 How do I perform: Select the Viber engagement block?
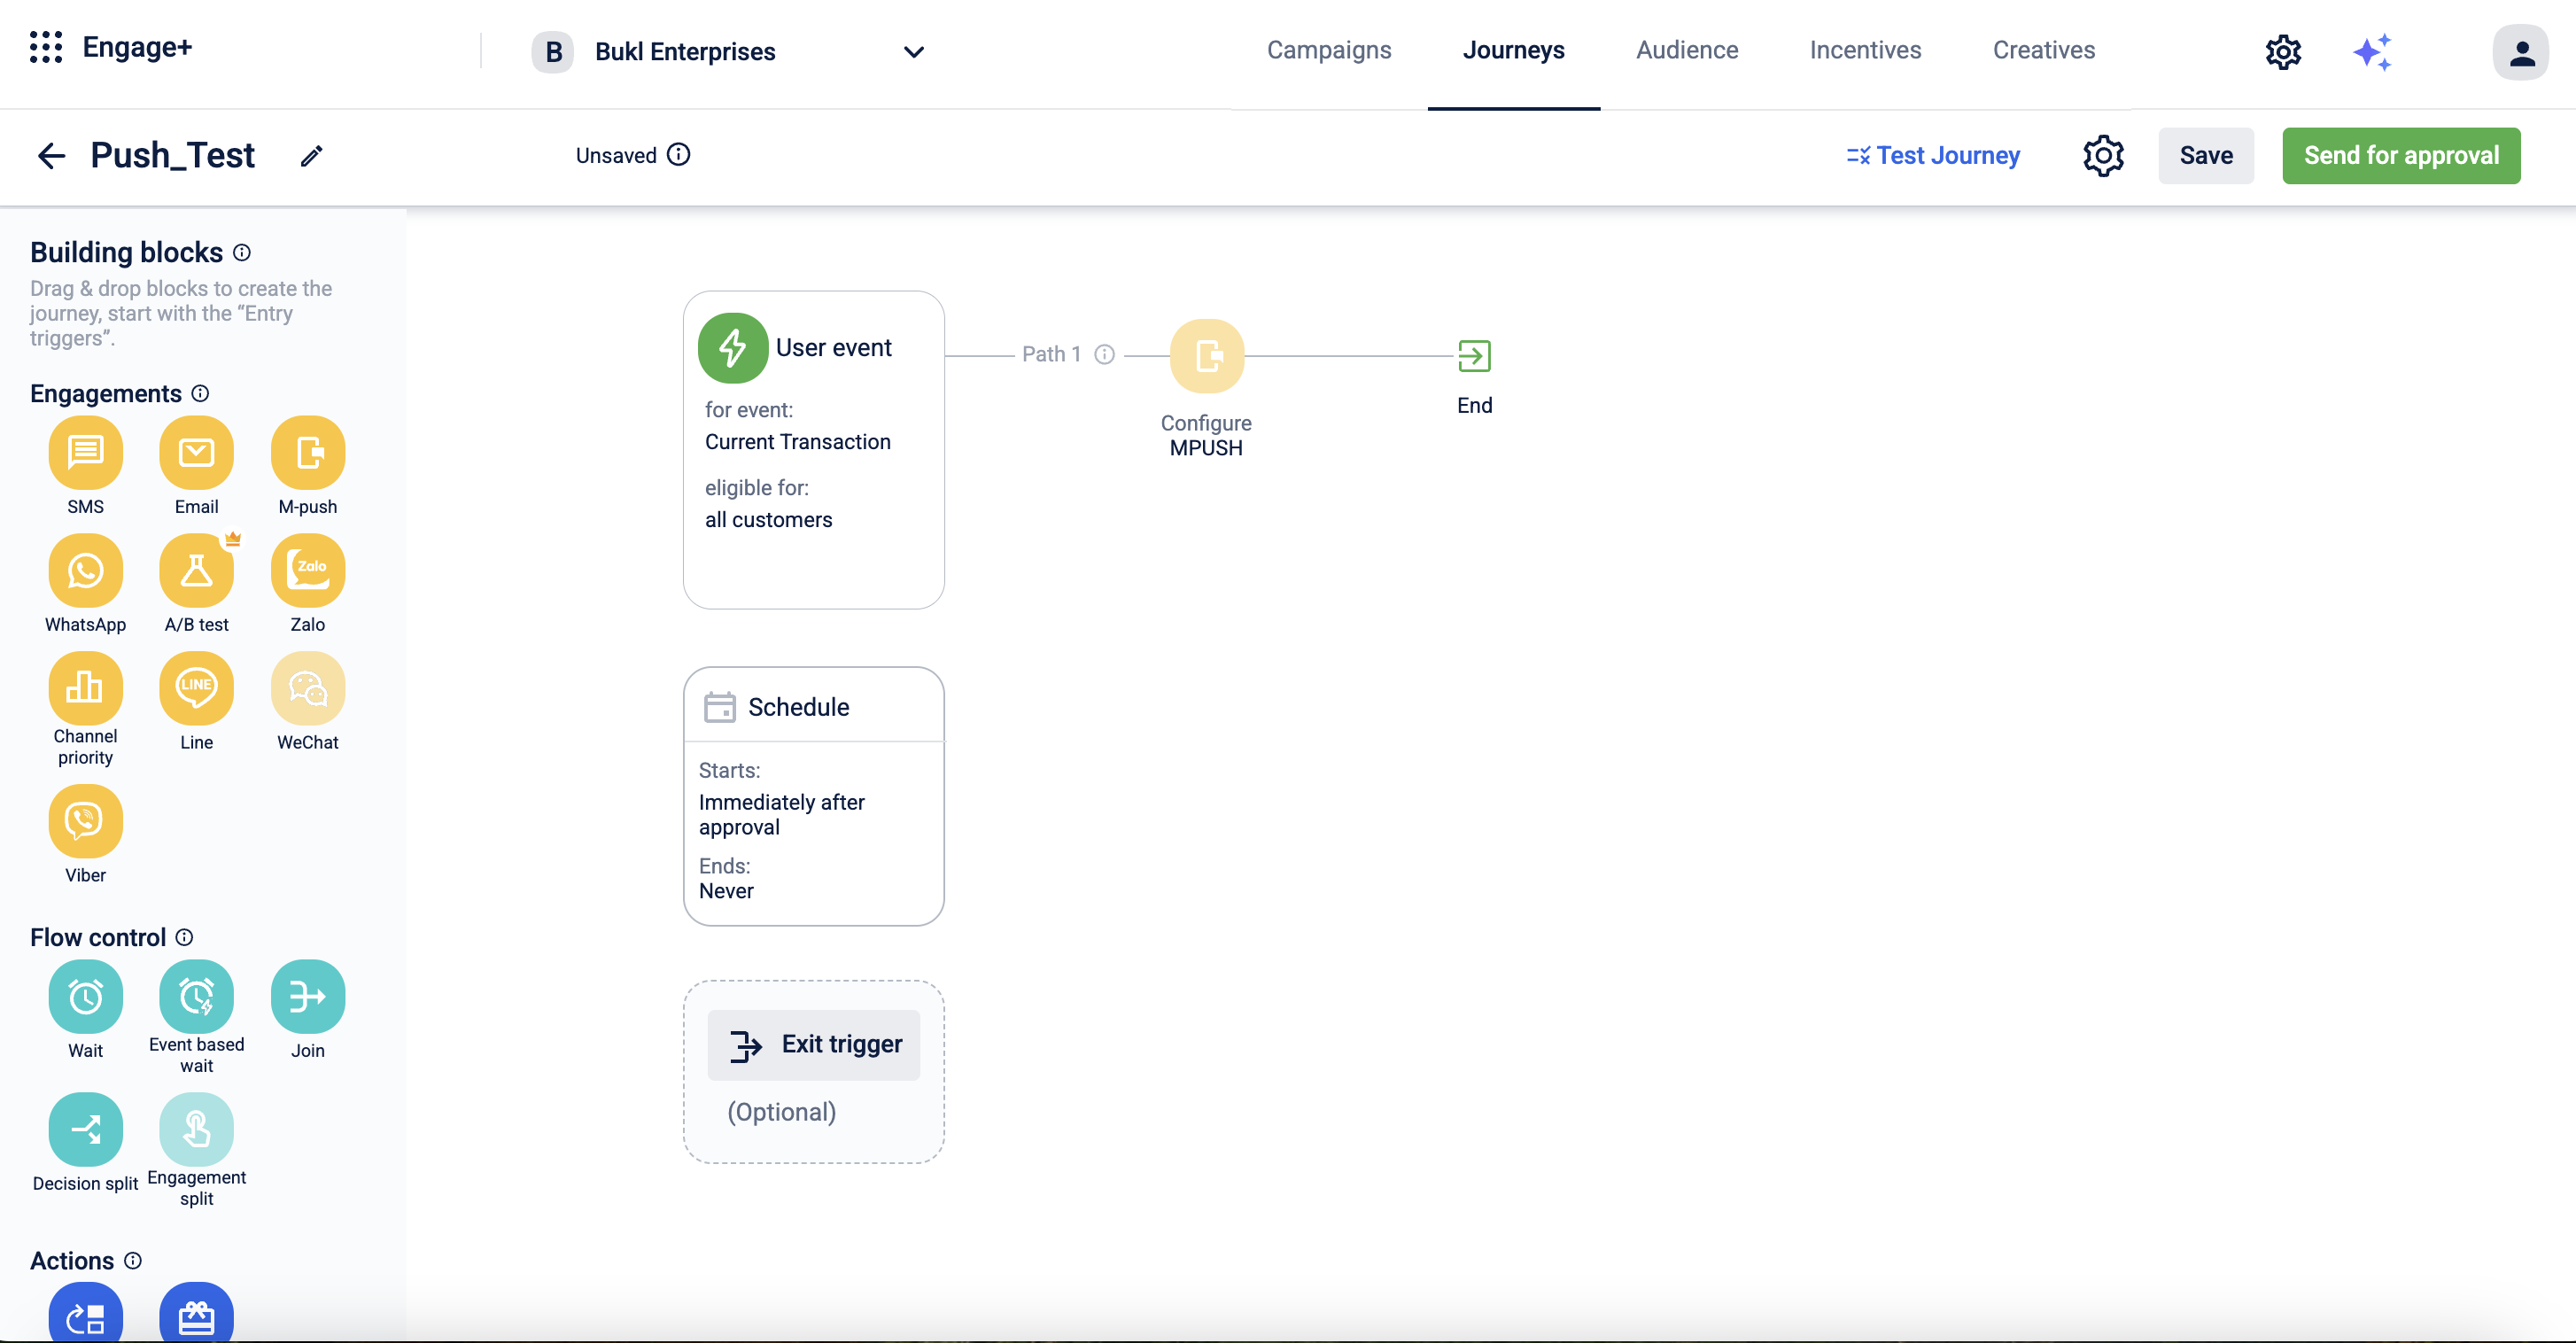[x=85, y=821]
